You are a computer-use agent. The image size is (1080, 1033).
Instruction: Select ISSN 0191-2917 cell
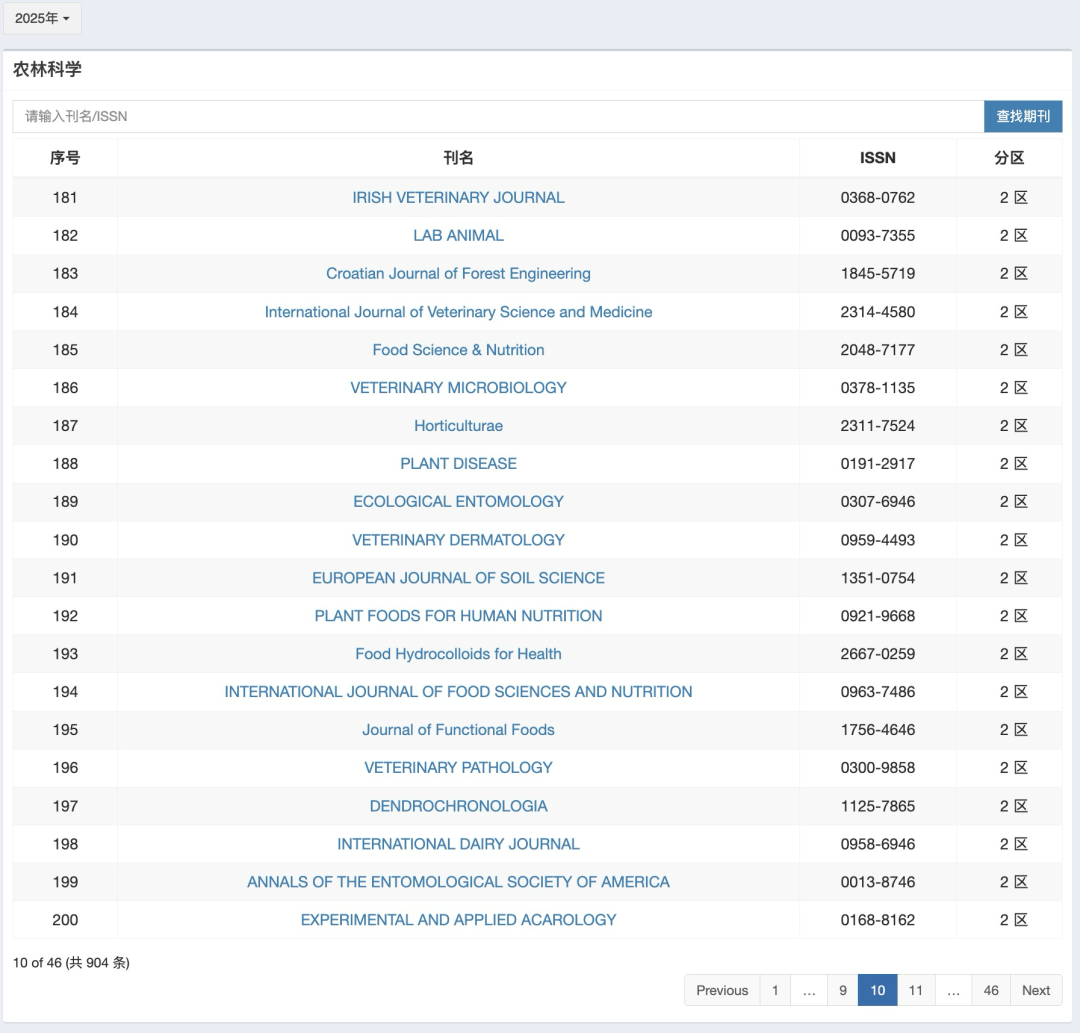(x=878, y=463)
